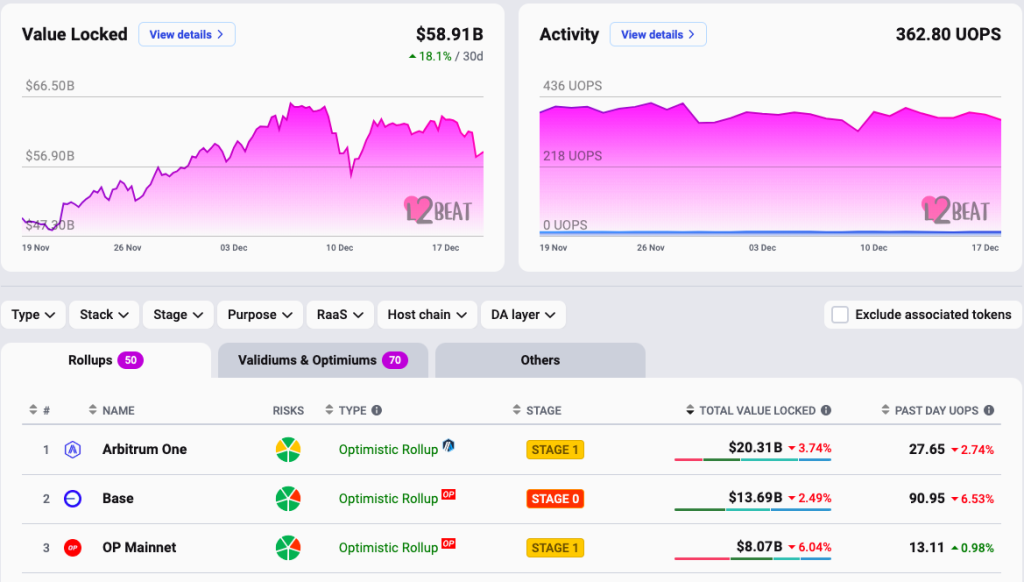The width and height of the screenshot is (1024, 582).
Task: Enable Exclude associated tokens checkbox
Action: point(840,315)
